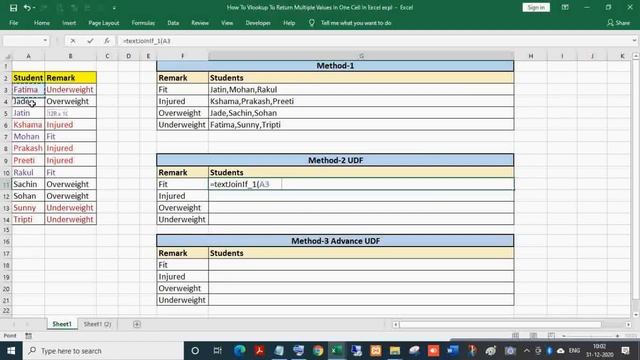
Task: Click the taskbar search box
Action: 103,351
